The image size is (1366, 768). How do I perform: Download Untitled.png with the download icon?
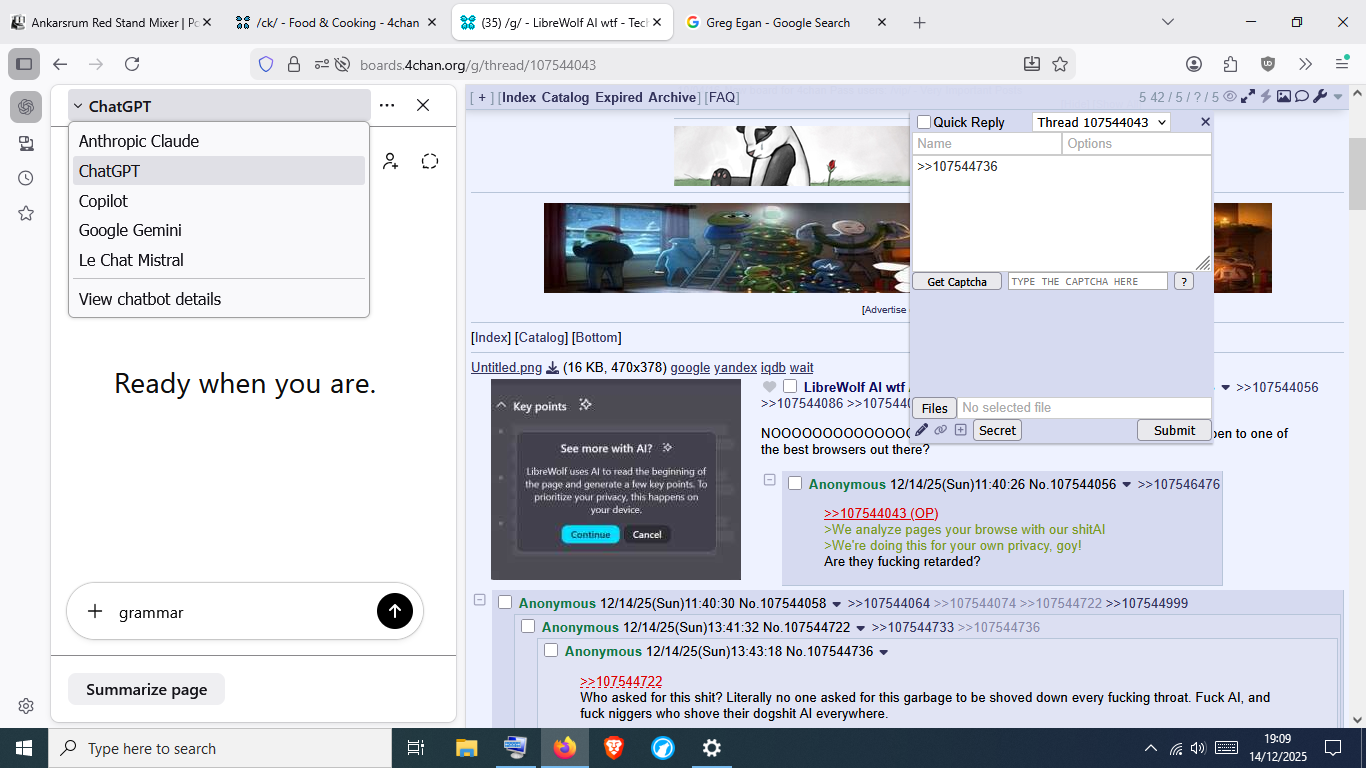(552, 368)
